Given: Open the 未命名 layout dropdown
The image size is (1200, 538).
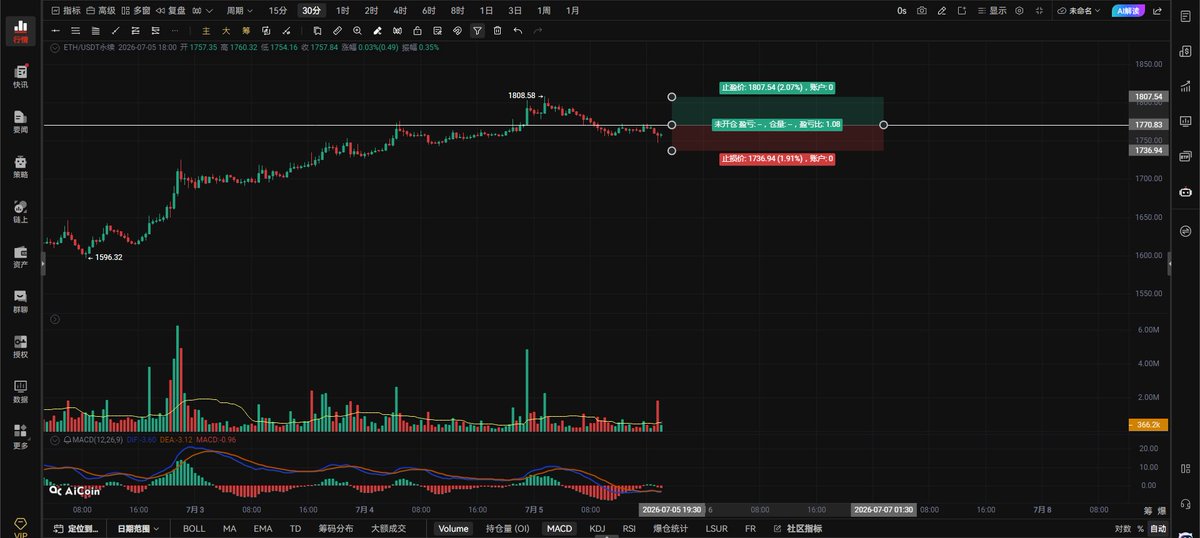Looking at the screenshot, I should (x=1078, y=11).
